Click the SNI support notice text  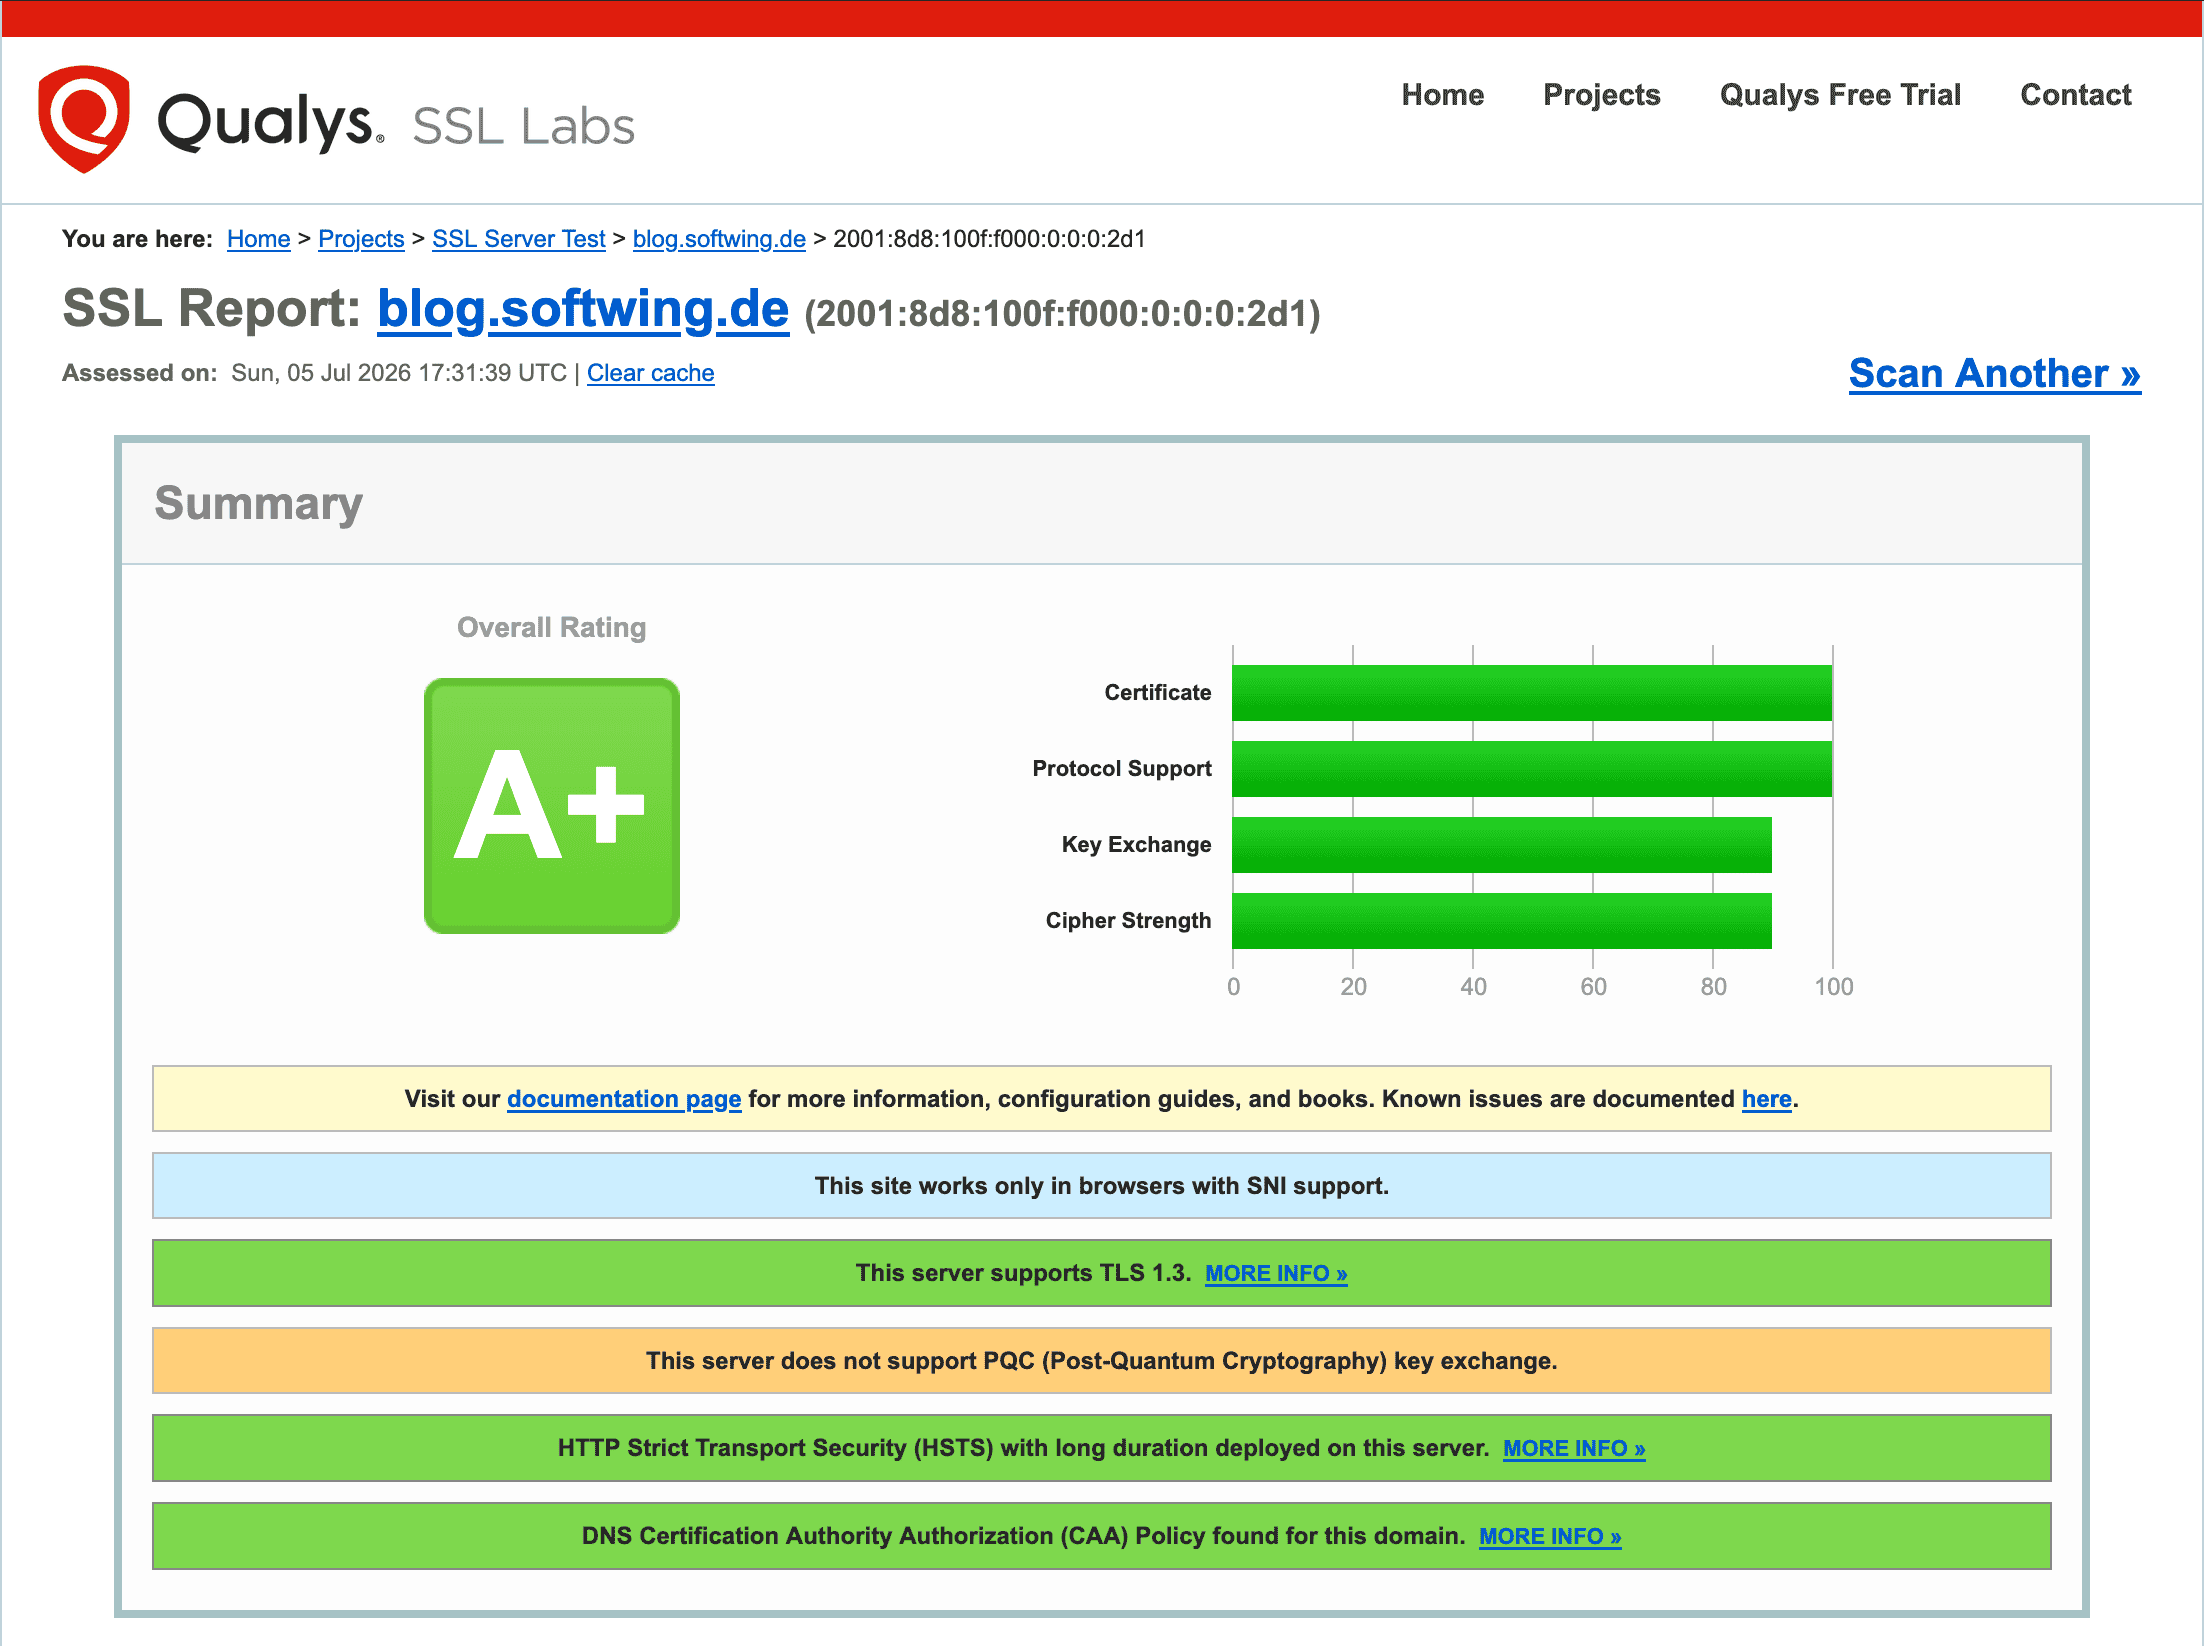(x=1102, y=1186)
